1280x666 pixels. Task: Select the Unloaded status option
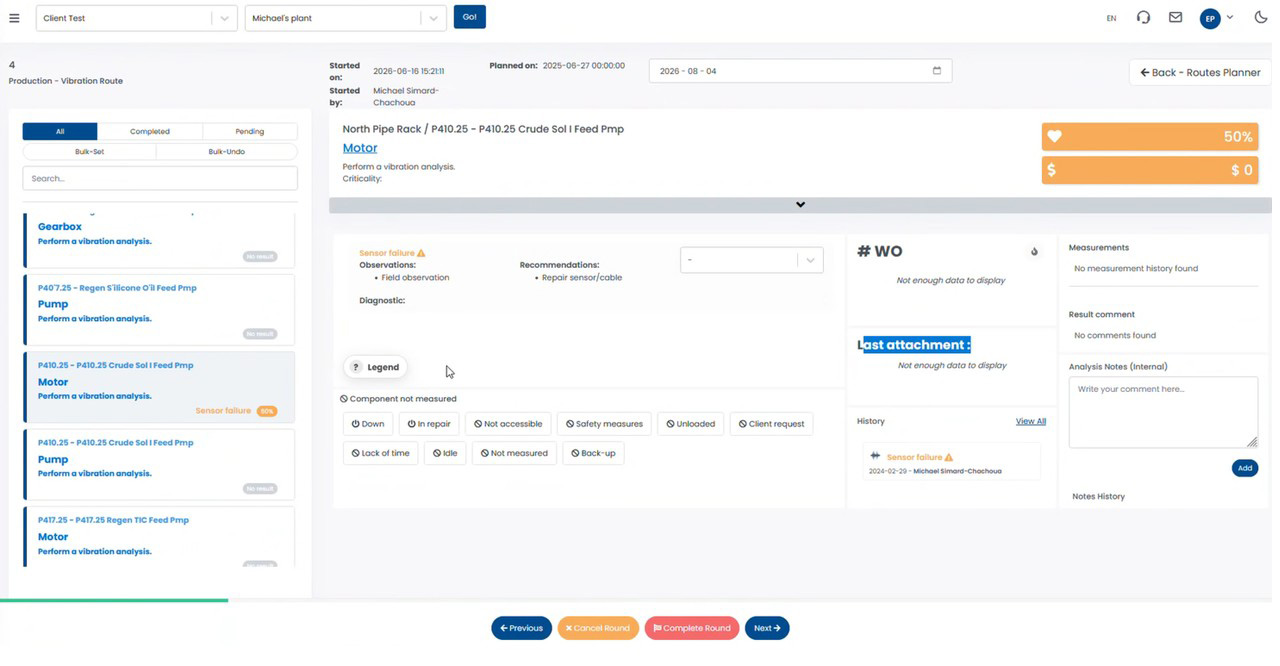point(691,424)
